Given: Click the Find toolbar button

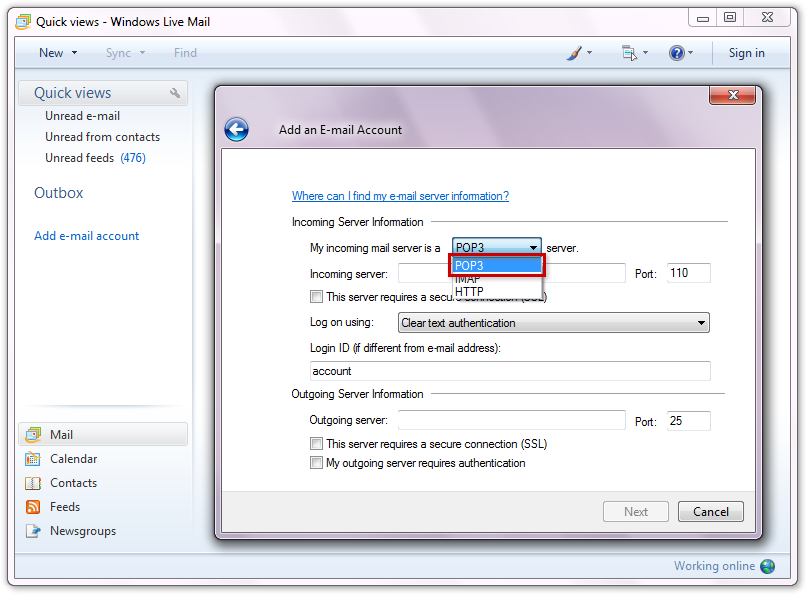Looking at the screenshot, I should [185, 53].
